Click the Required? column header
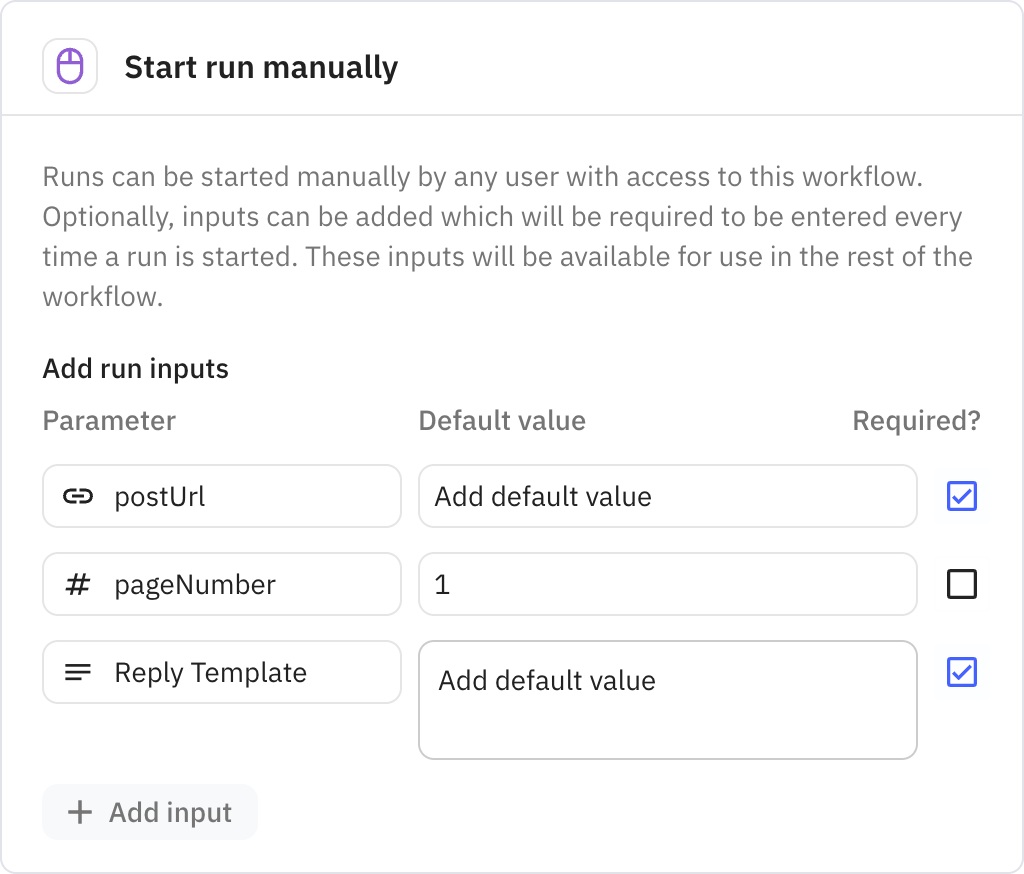The width and height of the screenshot is (1024, 874). pyautogui.click(x=916, y=421)
